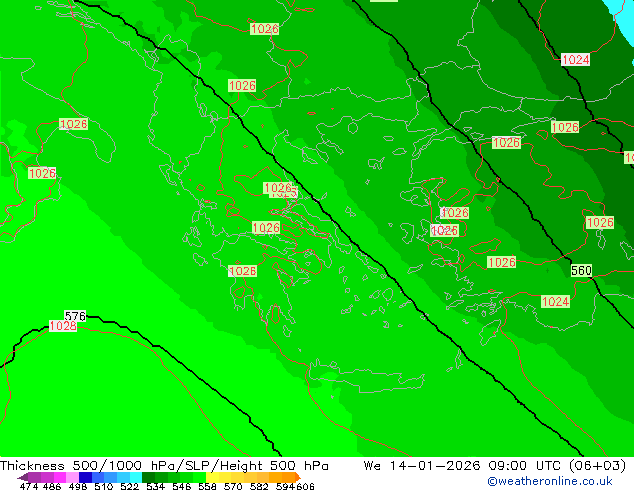Click the map title 'Thickness 500/1000 hPa/SLP/Height 500 hPa'
Image resolution: width=634 pixels, height=490 pixels.
point(164,466)
